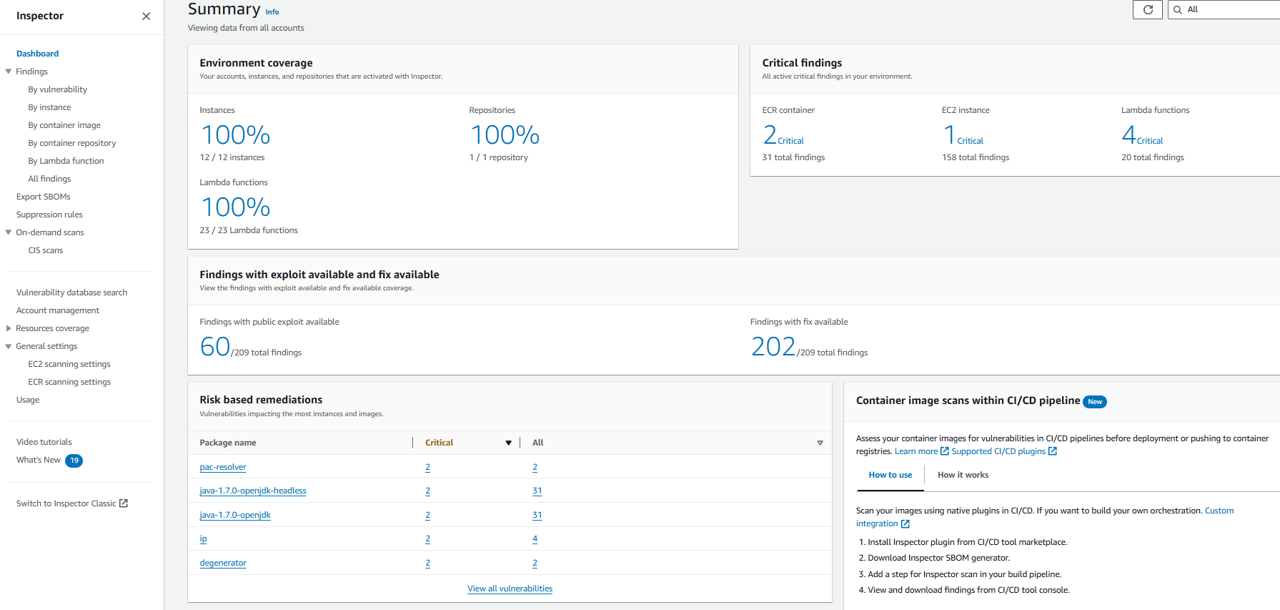Image resolution: width=1280 pixels, height=610 pixels.
Task: Click critical count 2 for degenerator
Action: click(428, 563)
